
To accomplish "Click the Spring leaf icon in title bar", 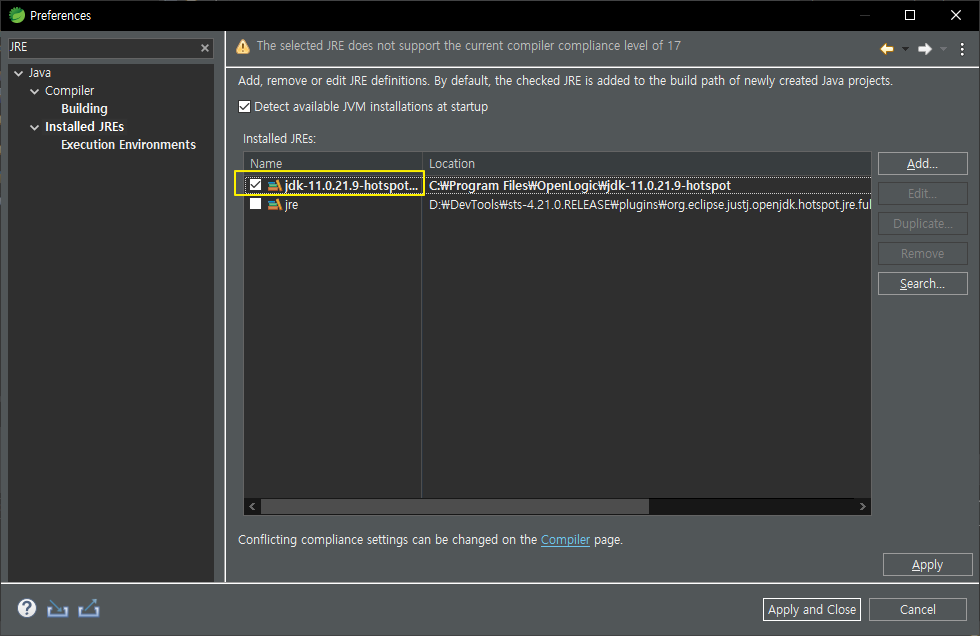I will point(17,15).
